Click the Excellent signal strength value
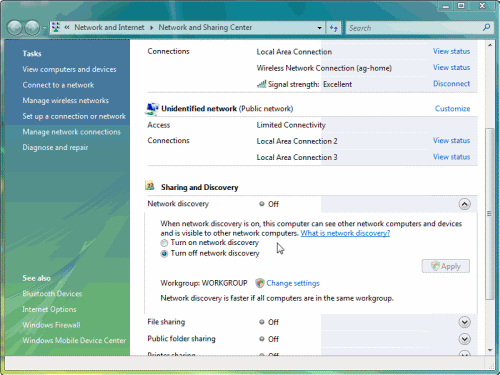This screenshot has width=500, height=375. tap(337, 84)
